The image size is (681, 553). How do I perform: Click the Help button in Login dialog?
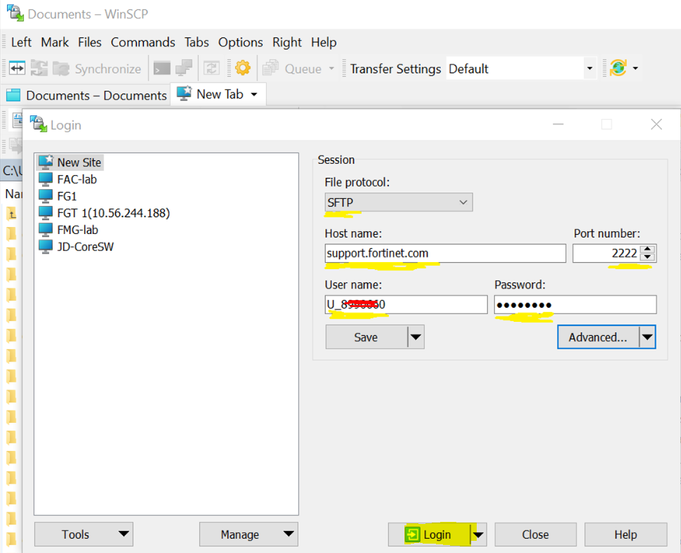coord(625,534)
